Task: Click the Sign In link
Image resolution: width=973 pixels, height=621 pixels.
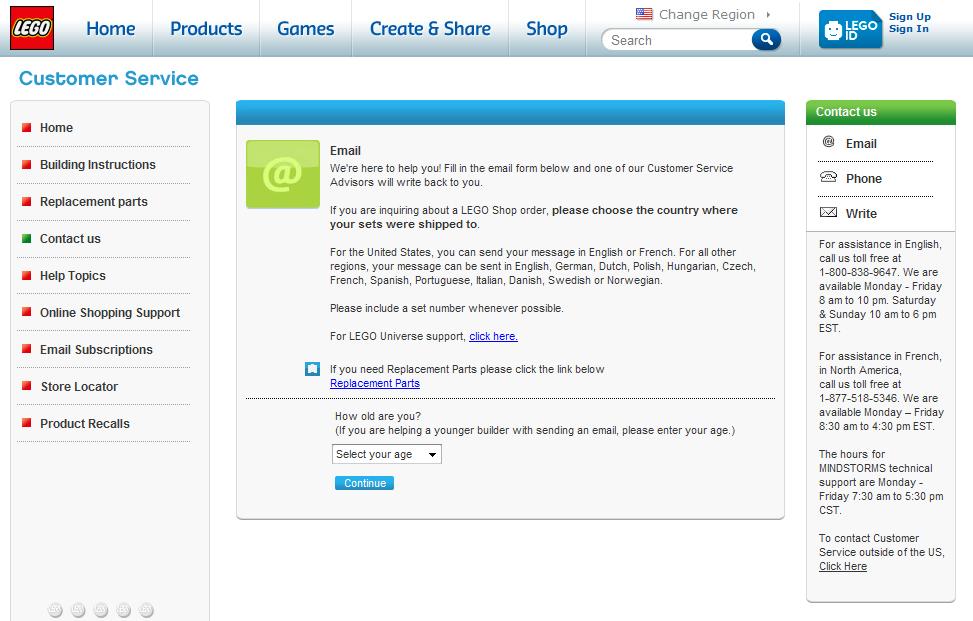Action: click(x=908, y=29)
